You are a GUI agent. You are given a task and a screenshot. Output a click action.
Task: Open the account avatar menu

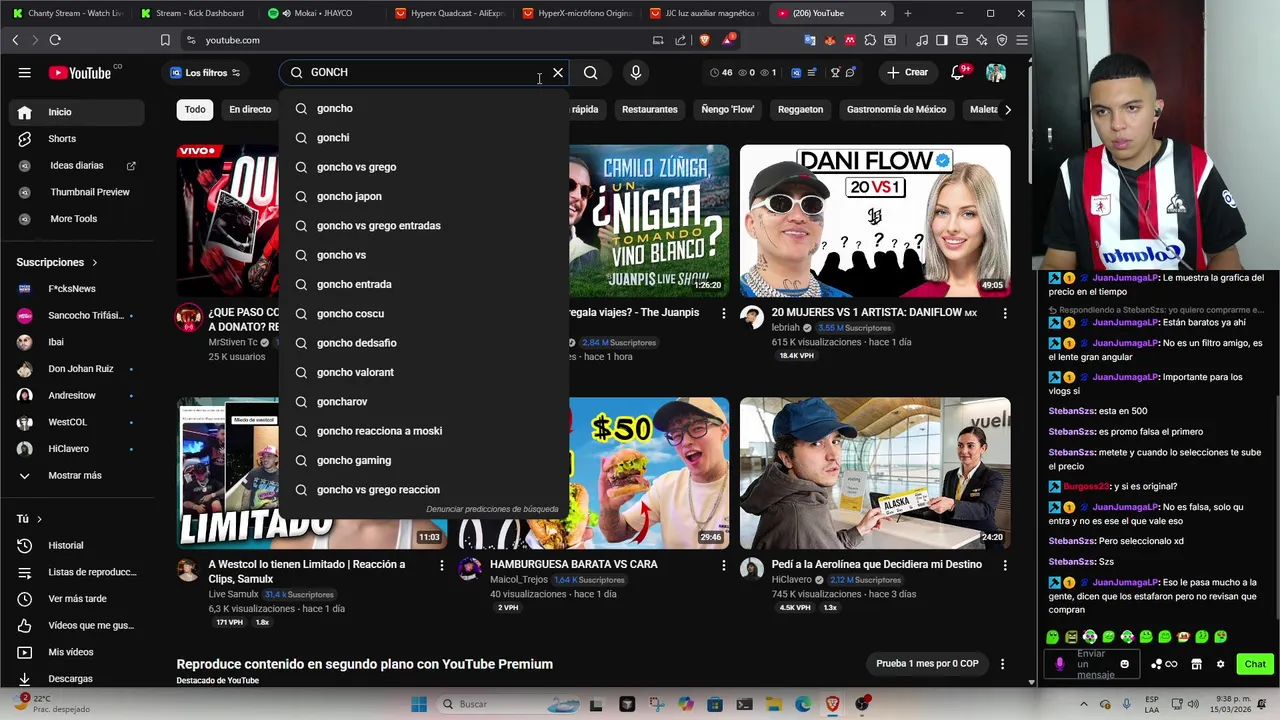tap(996, 72)
